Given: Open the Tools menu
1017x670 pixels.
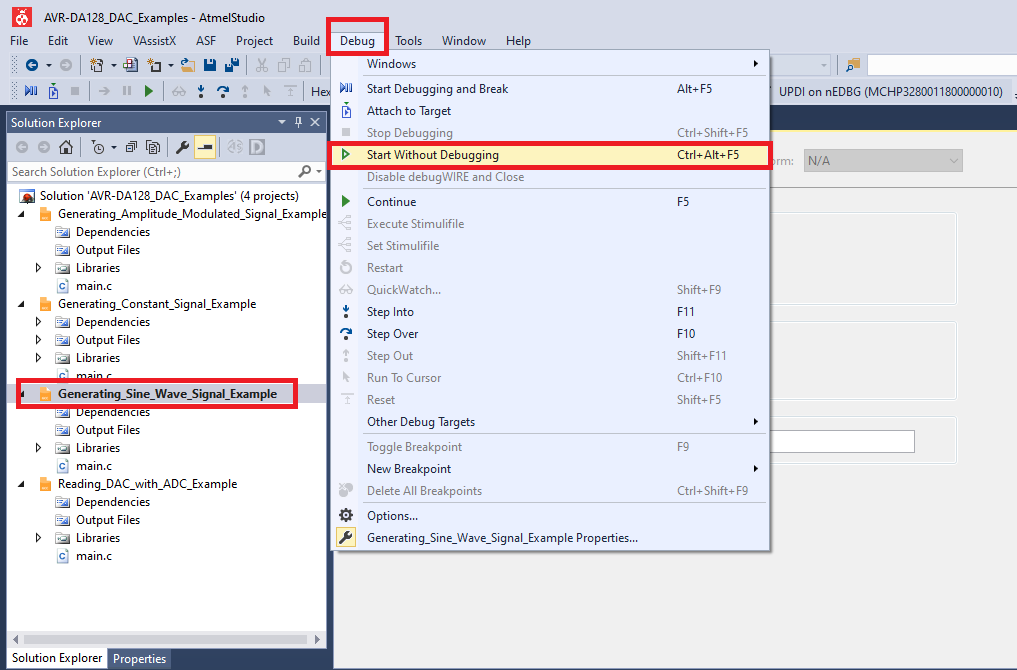Looking at the screenshot, I should click(409, 41).
